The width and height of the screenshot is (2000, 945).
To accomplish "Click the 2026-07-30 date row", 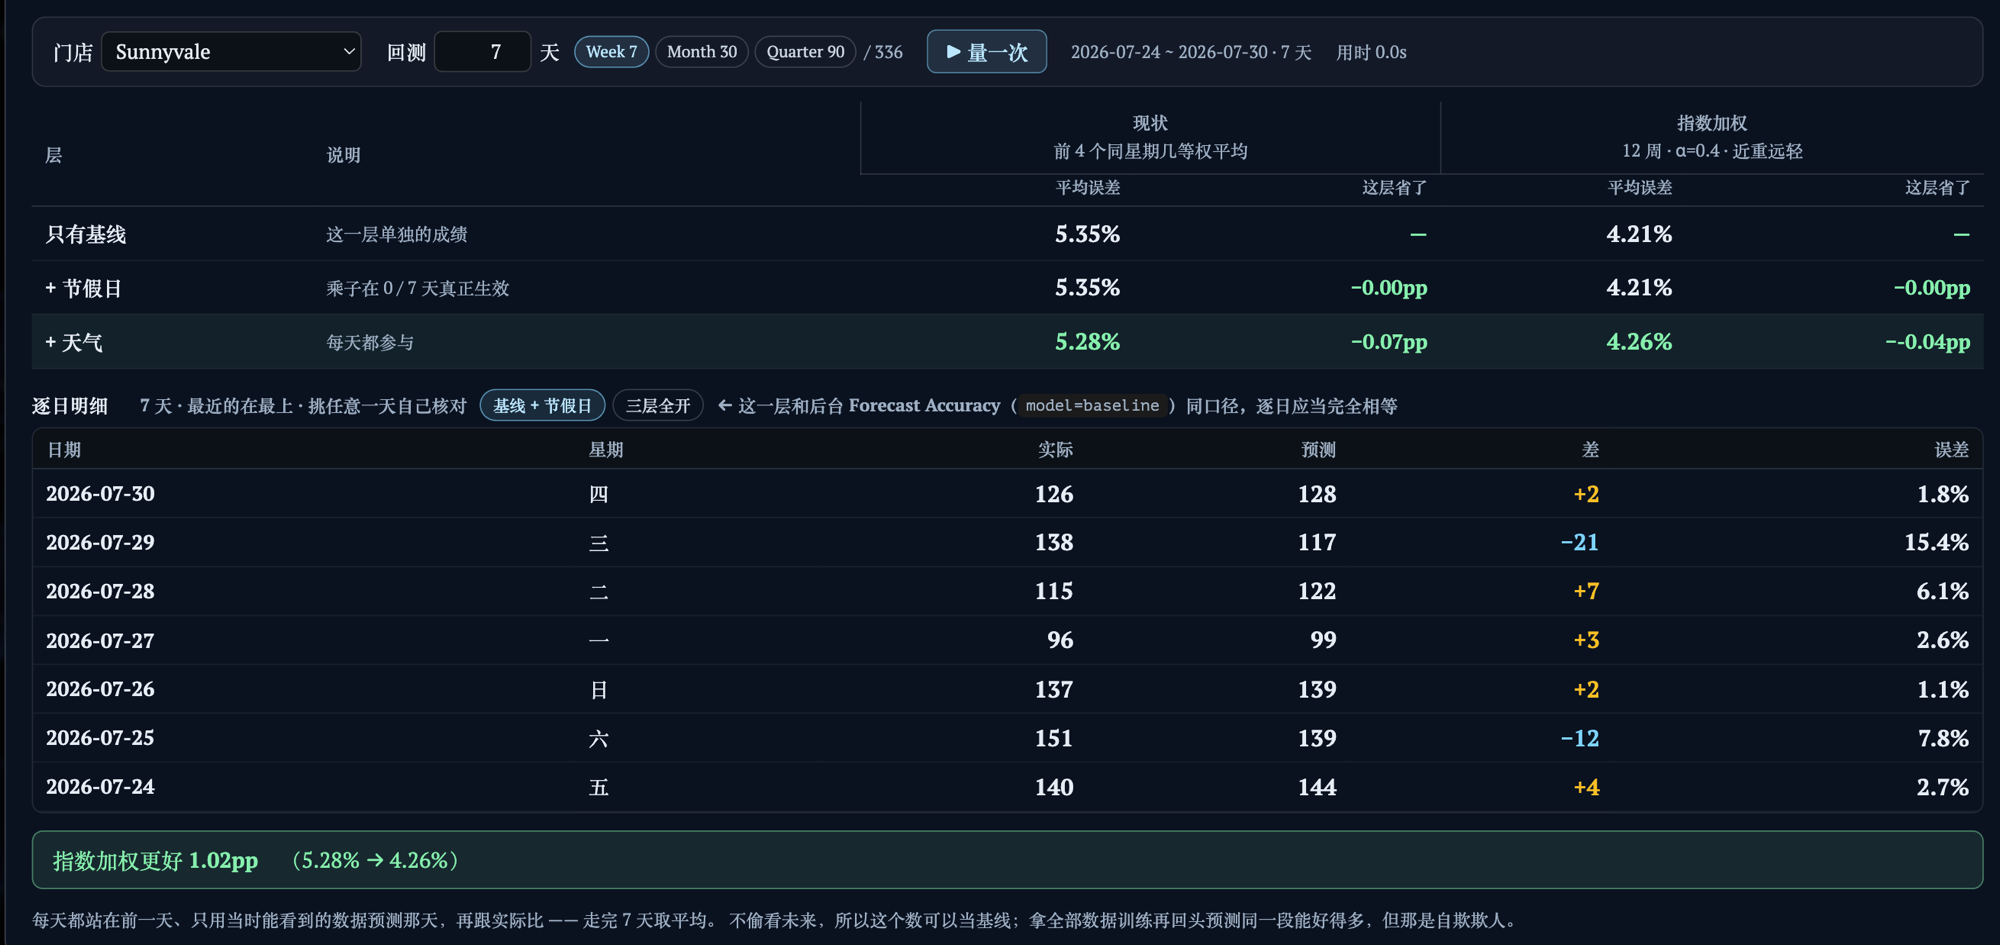I will 1007,494.
